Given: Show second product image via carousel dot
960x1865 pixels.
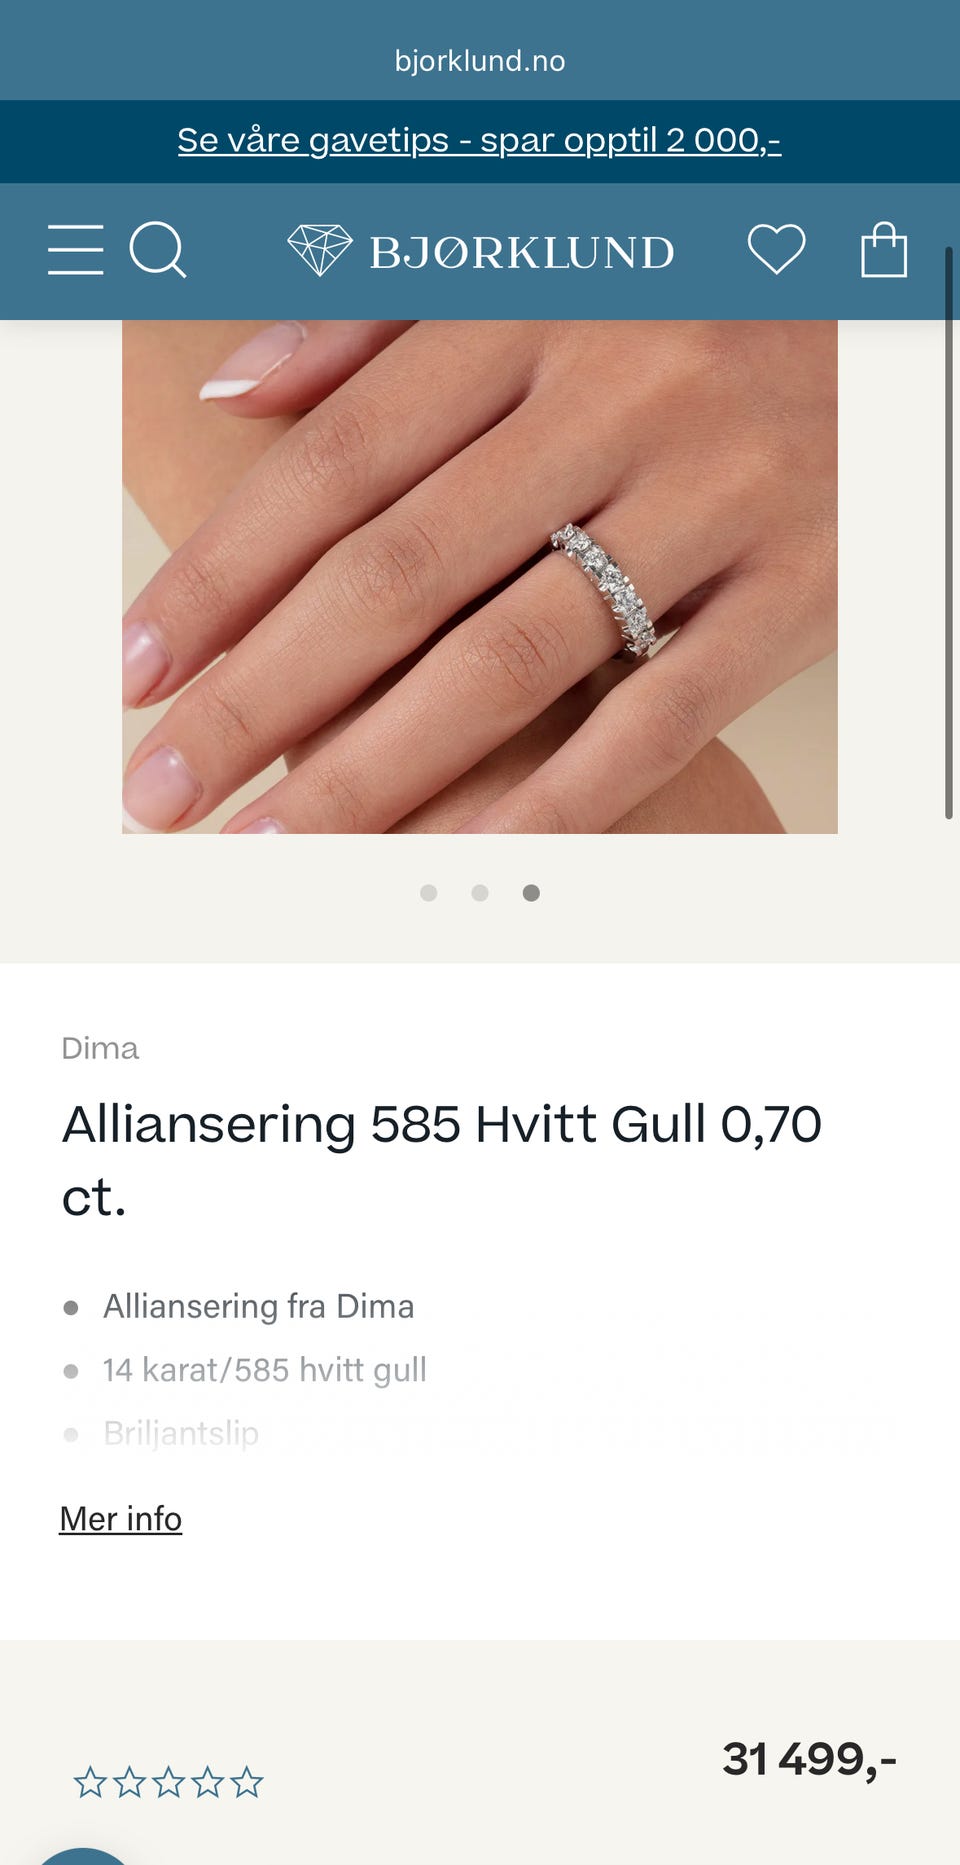Looking at the screenshot, I should click(x=480, y=893).
